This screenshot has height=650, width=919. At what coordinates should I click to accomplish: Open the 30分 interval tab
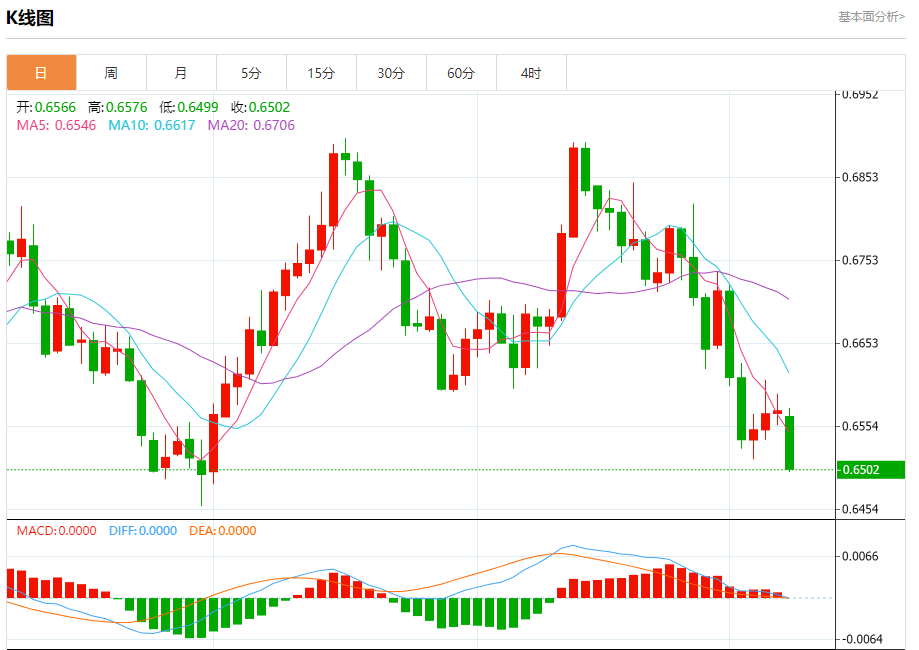coord(392,73)
